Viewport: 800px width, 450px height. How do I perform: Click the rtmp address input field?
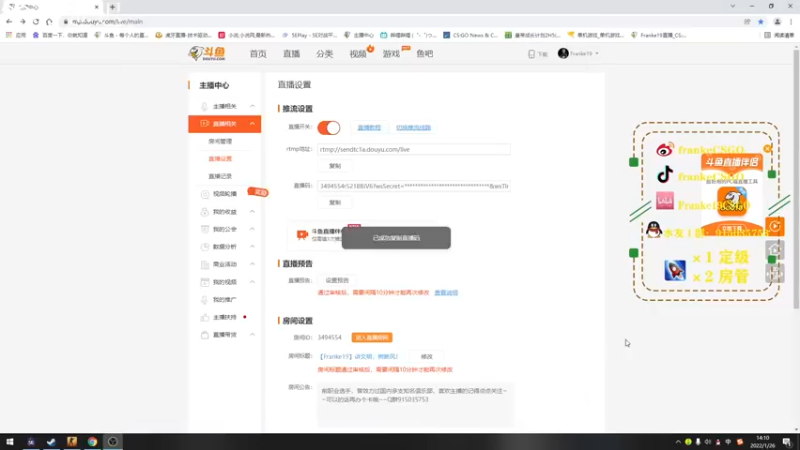[x=414, y=149]
